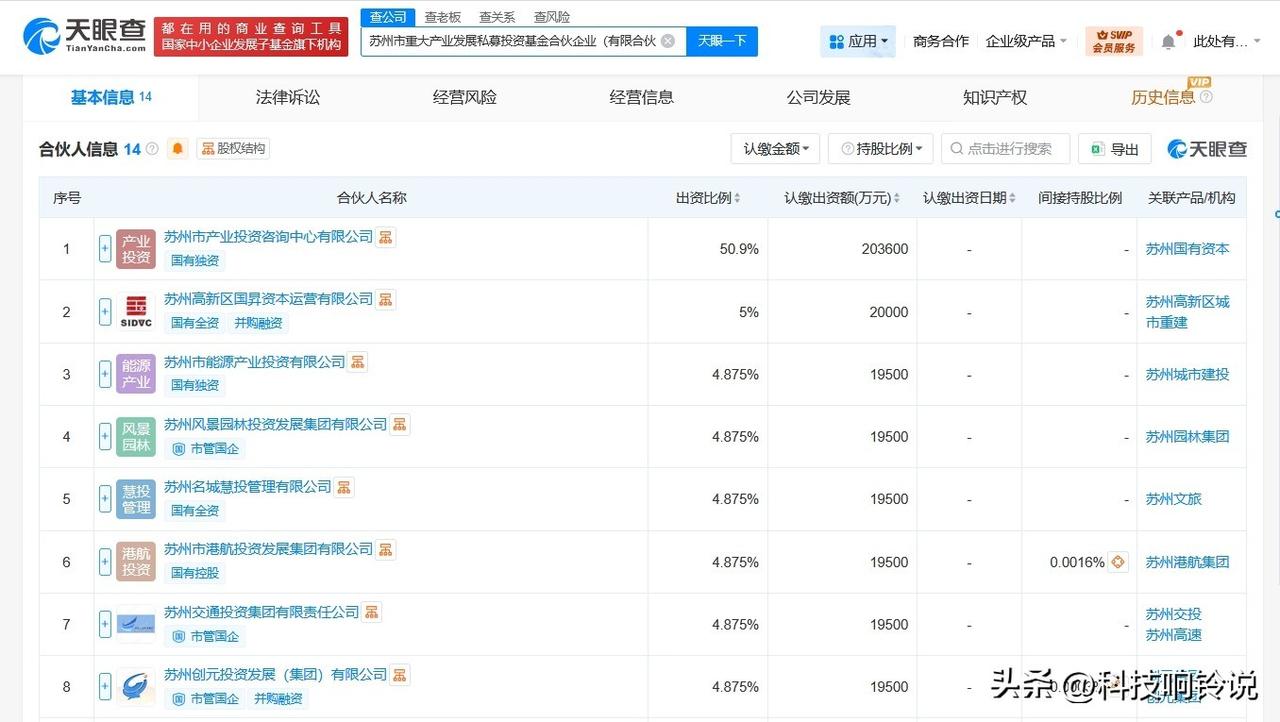The height and width of the screenshot is (722, 1280).
Task: Open the 基本信息 tab
Action: click(x=111, y=97)
